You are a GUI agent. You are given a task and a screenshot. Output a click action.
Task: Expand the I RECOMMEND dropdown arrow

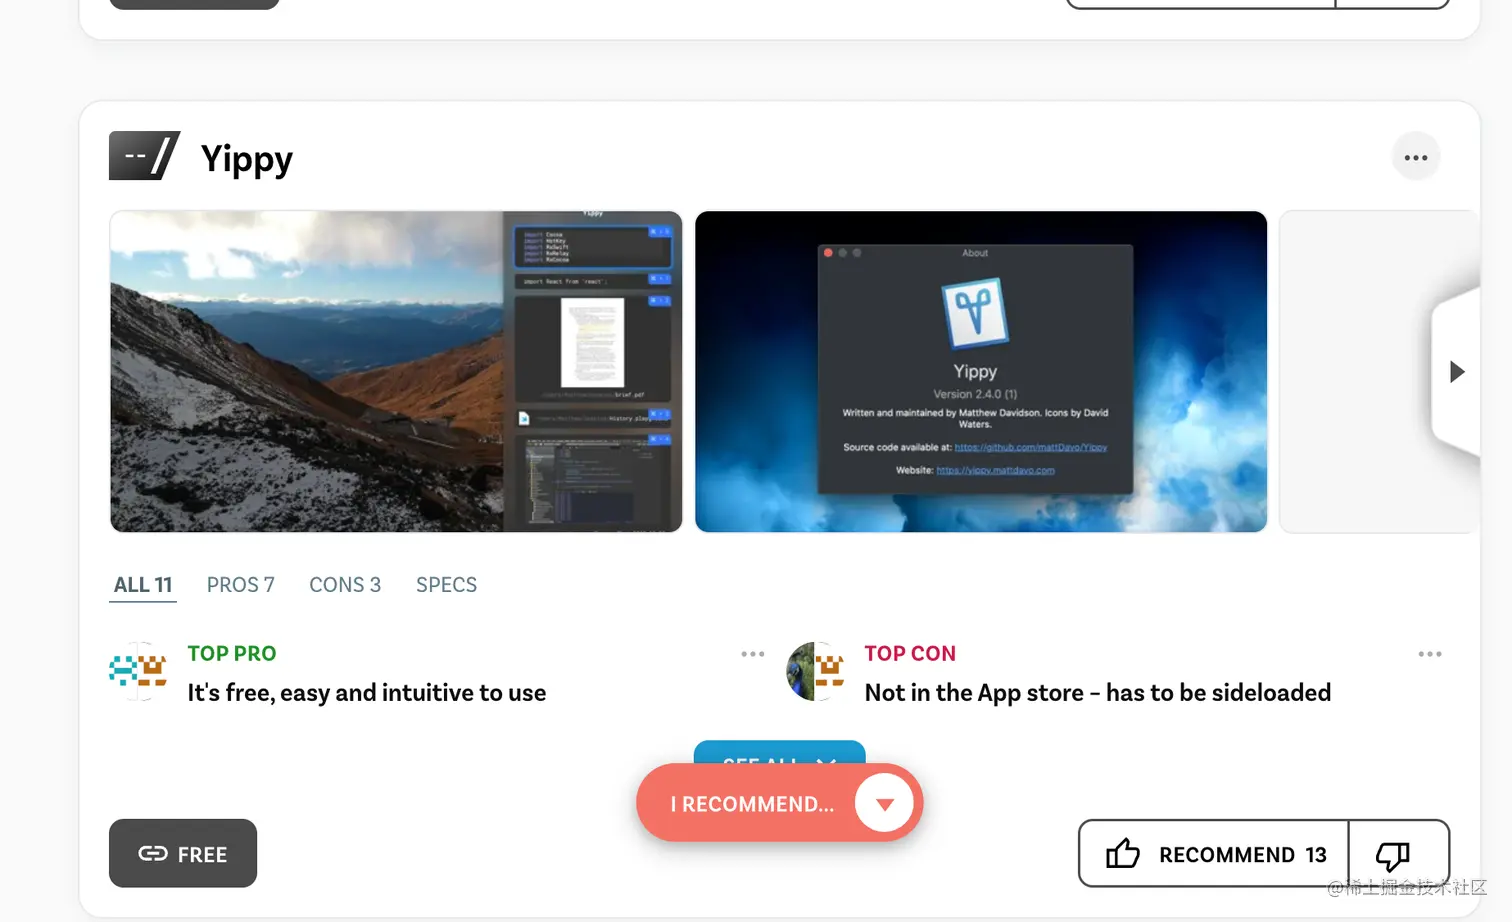click(x=884, y=803)
